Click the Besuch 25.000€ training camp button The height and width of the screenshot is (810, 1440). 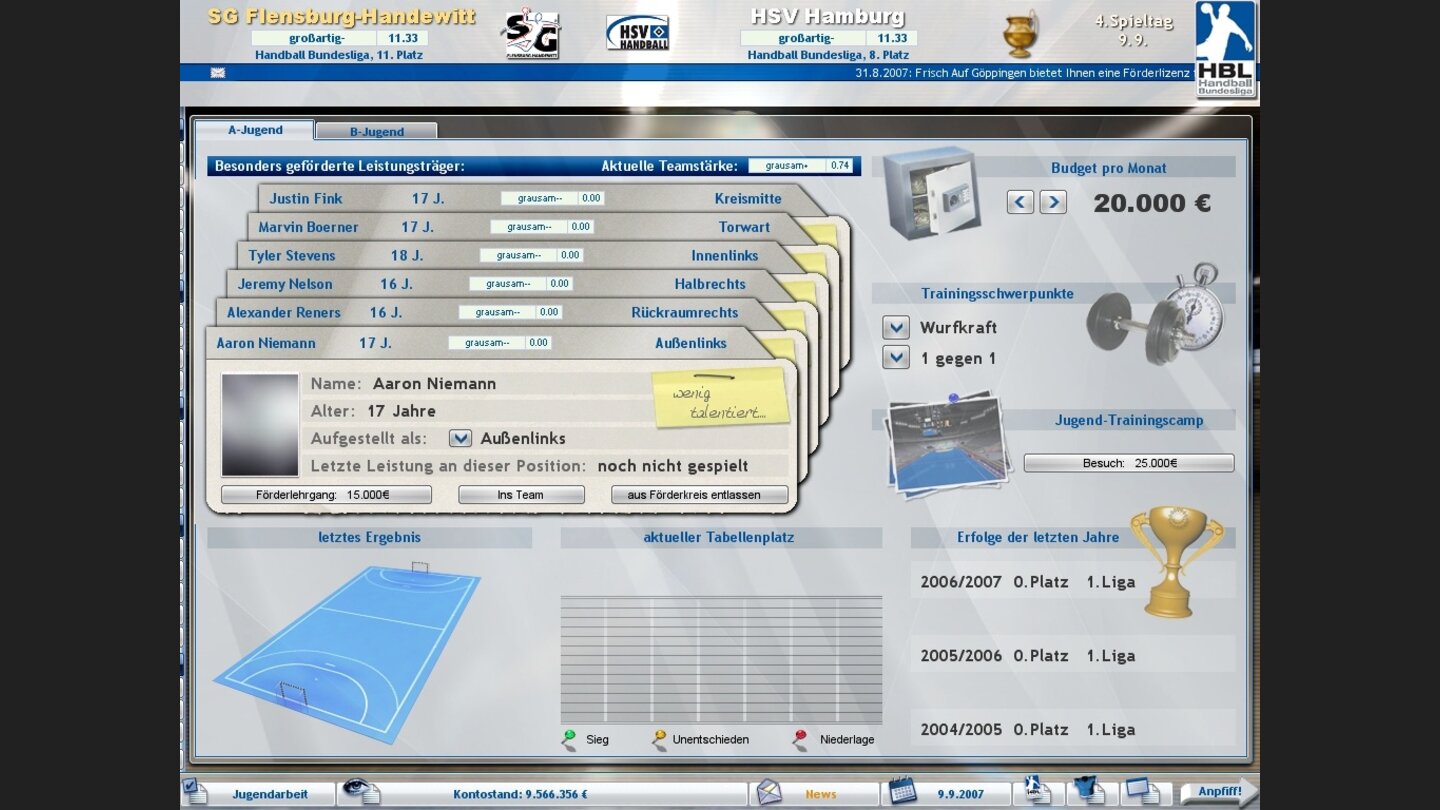1129,463
